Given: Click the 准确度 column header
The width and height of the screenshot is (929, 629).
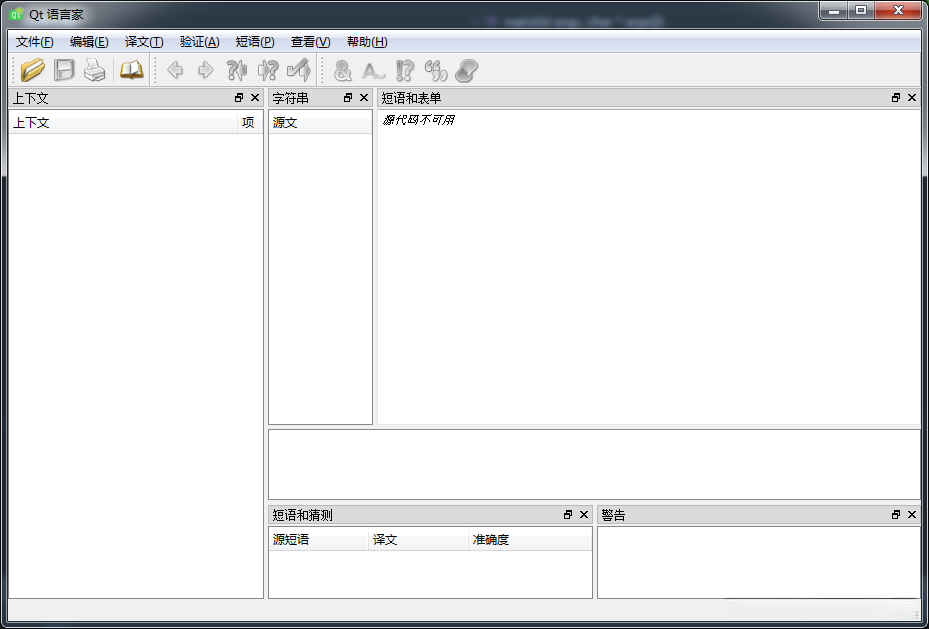Looking at the screenshot, I should [530, 540].
